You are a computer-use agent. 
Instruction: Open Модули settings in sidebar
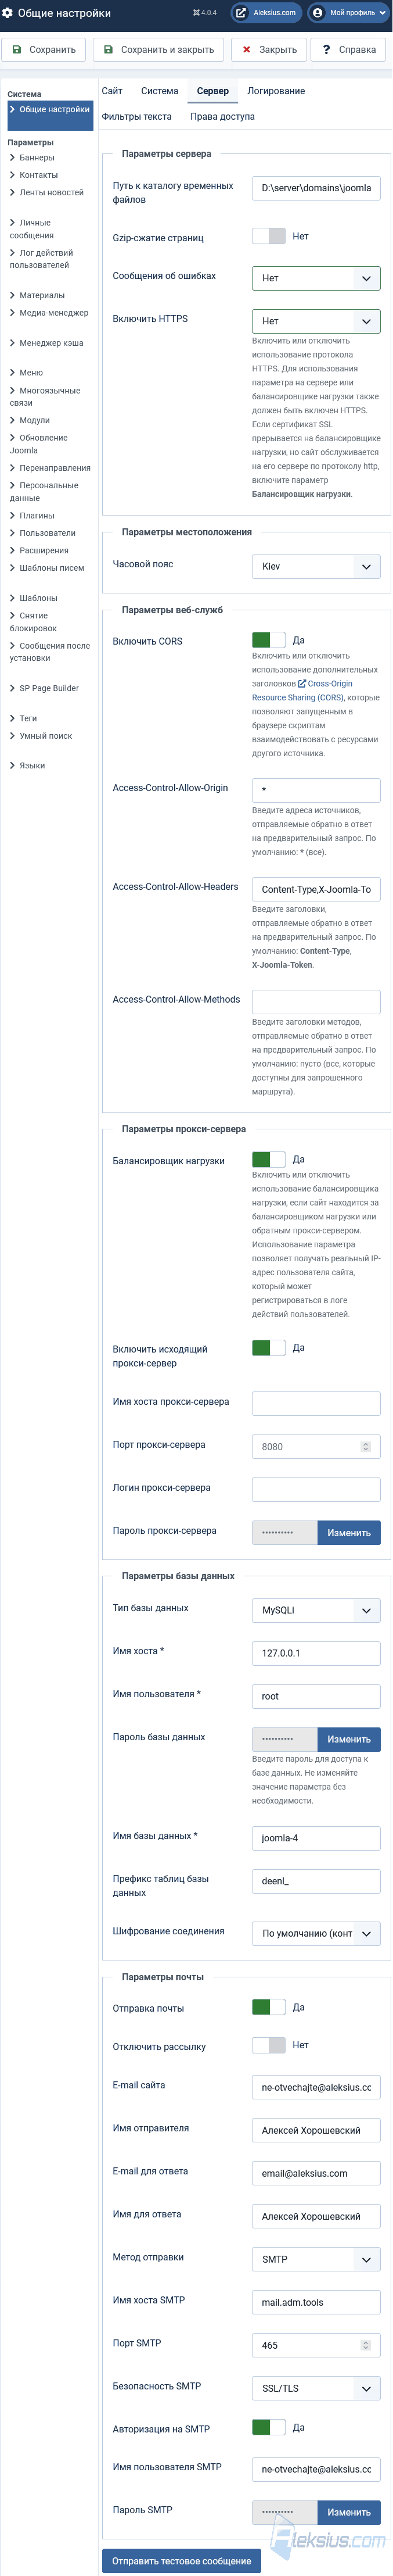coord(34,420)
